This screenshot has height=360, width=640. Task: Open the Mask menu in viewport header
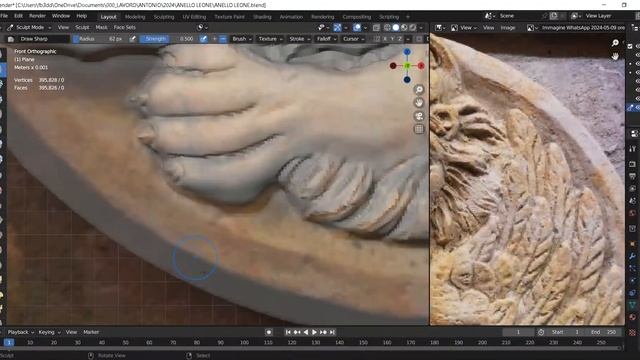tap(101, 27)
